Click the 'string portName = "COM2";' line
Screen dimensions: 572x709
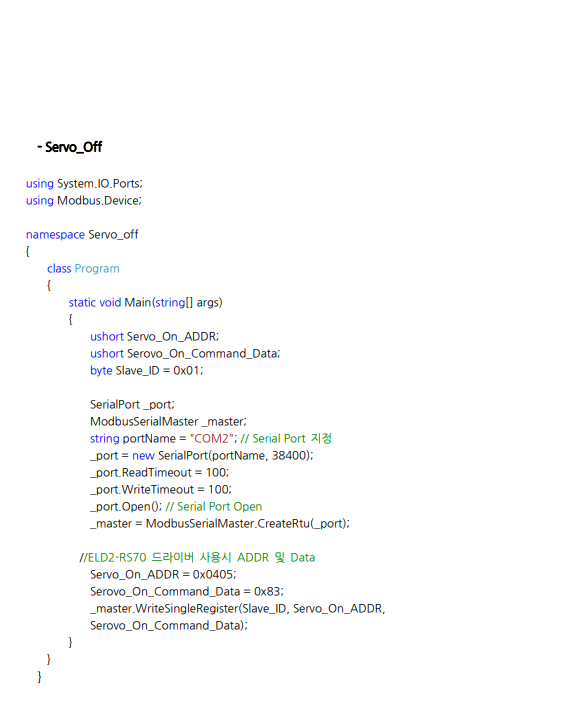(x=163, y=439)
